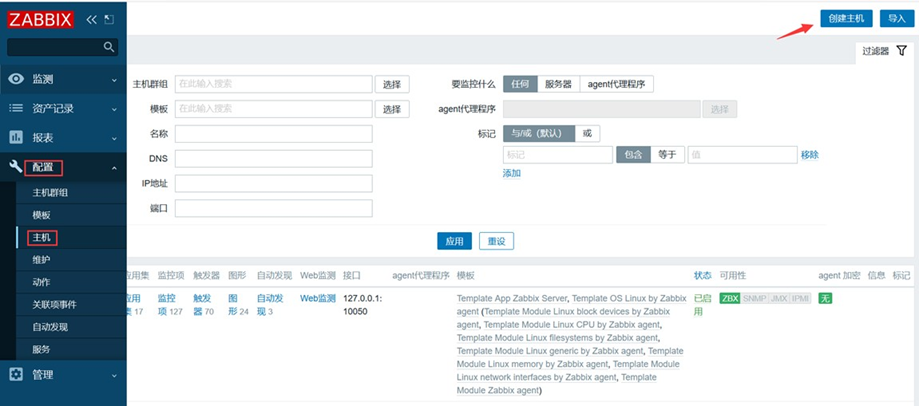919x406 pixels.
Task: Focus the IP地址 input field
Action: click(274, 183)
